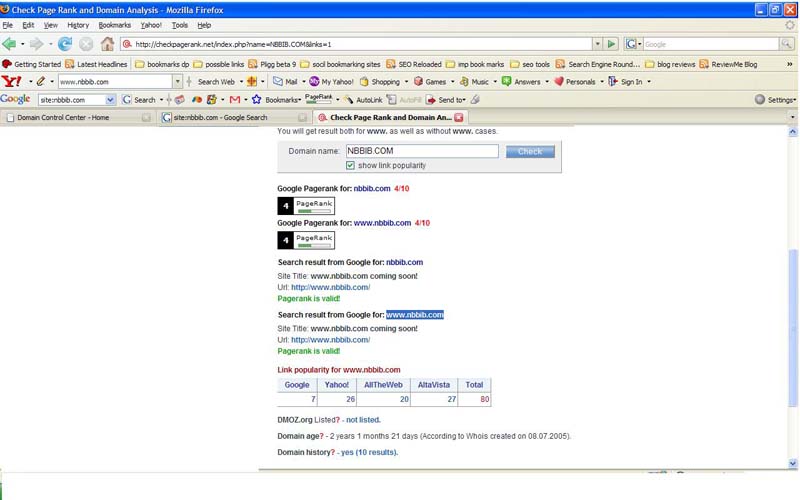800x500 pixels.
Task: Click the AutoLink button on Google toolbar
Action: (363, 100)
